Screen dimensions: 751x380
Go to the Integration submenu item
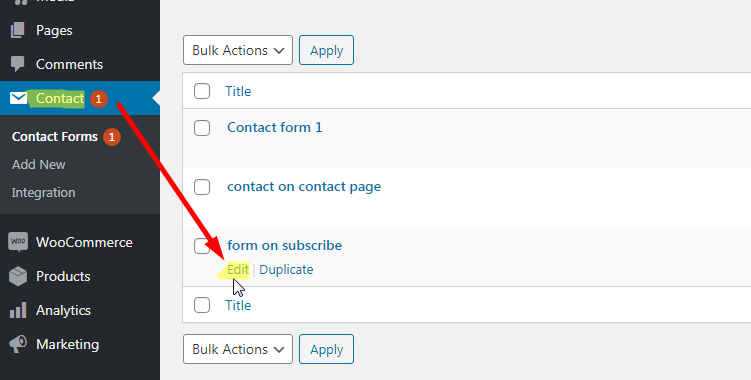pos(44,193)
